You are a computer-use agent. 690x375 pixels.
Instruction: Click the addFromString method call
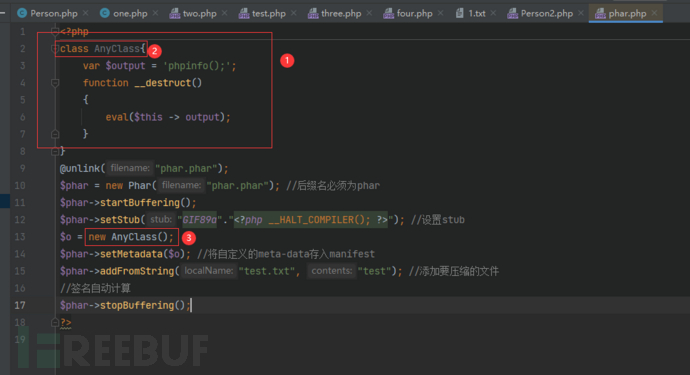[137, 271]
